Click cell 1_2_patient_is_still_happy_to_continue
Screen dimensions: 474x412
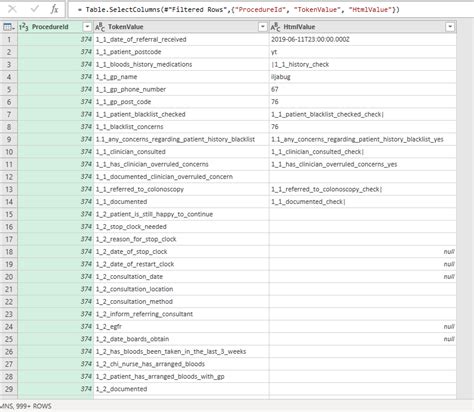pyautogui.click(x=181, y=214)
